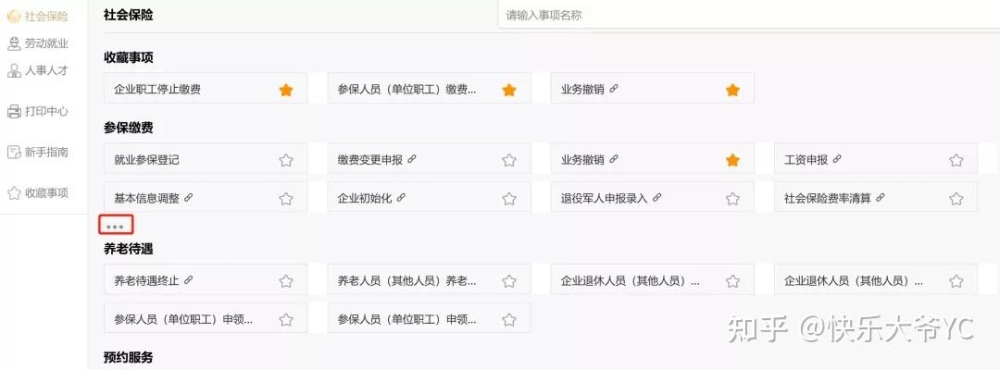The height and width of the screenshot is (370, 1000).
Task: Favorite the 养老待遇终止 item star
Action: 286,281
